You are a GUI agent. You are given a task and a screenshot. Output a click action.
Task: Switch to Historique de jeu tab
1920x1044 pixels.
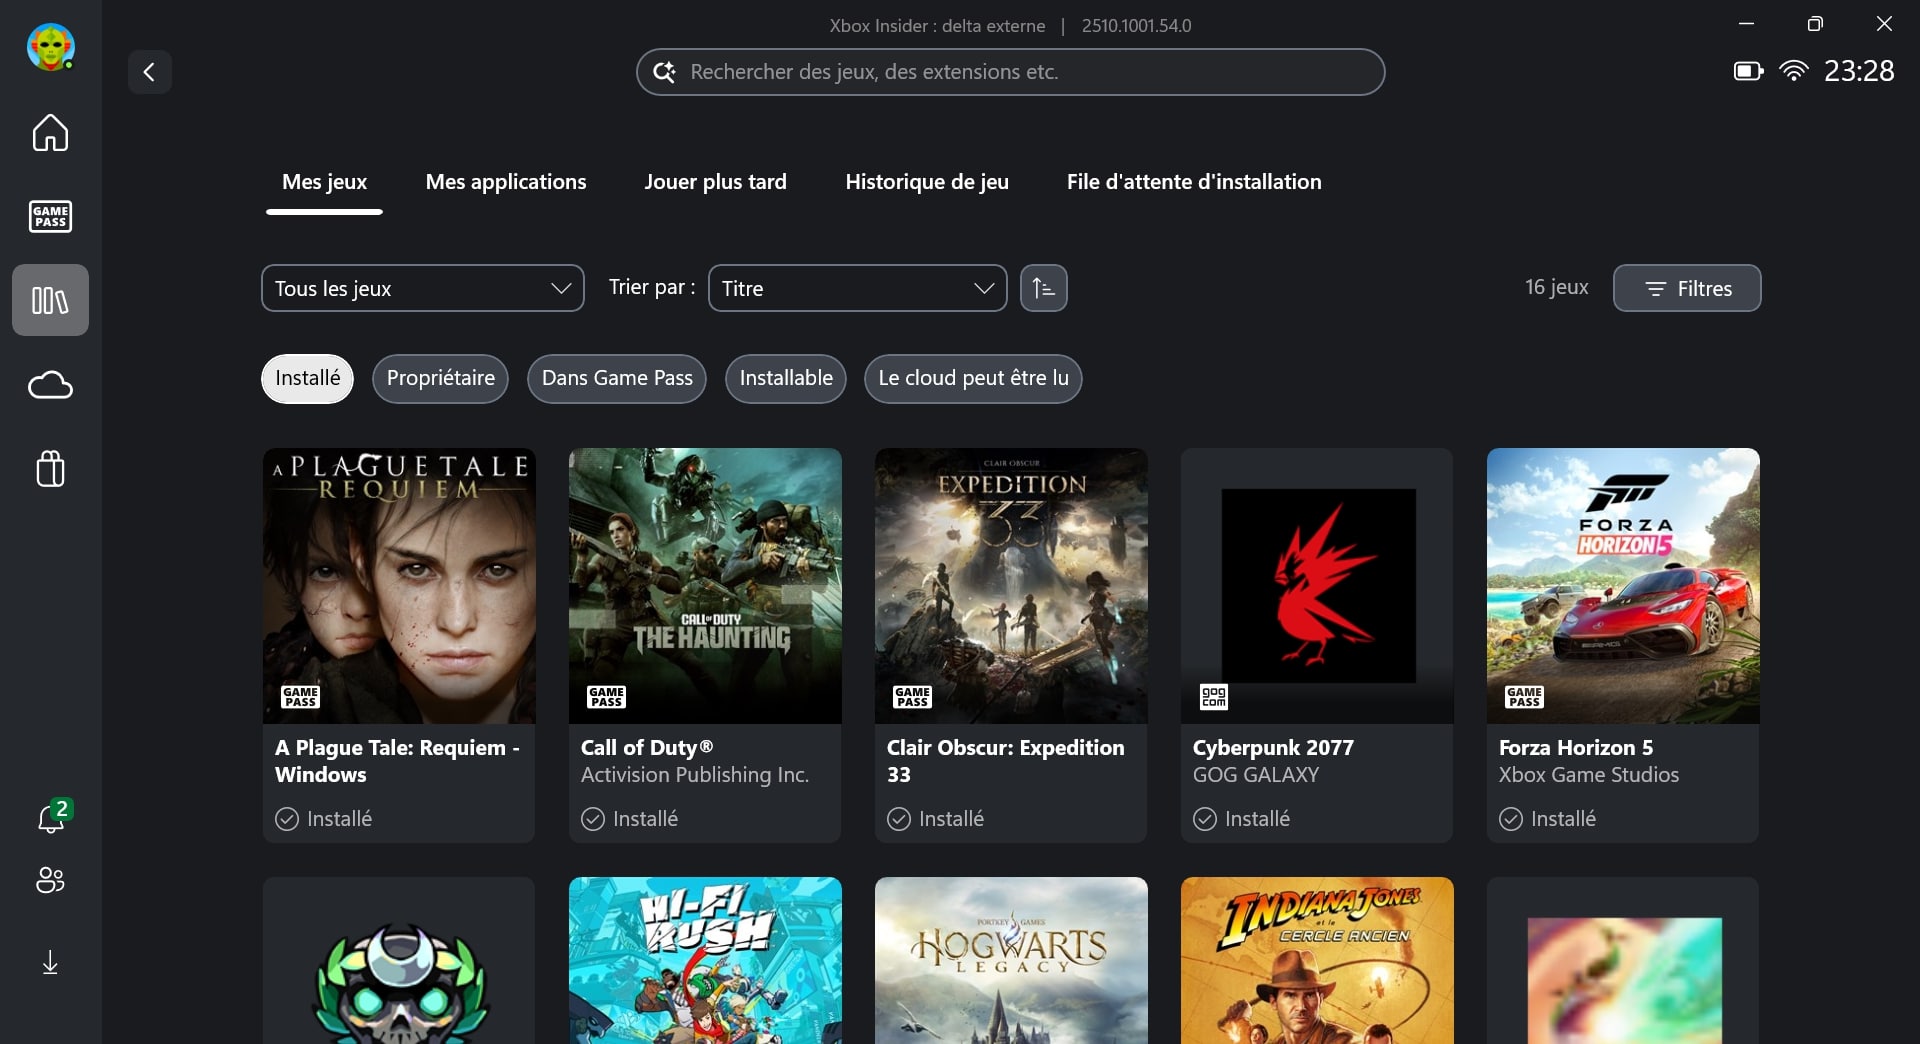pyautogui.click(x=926, y=182)
